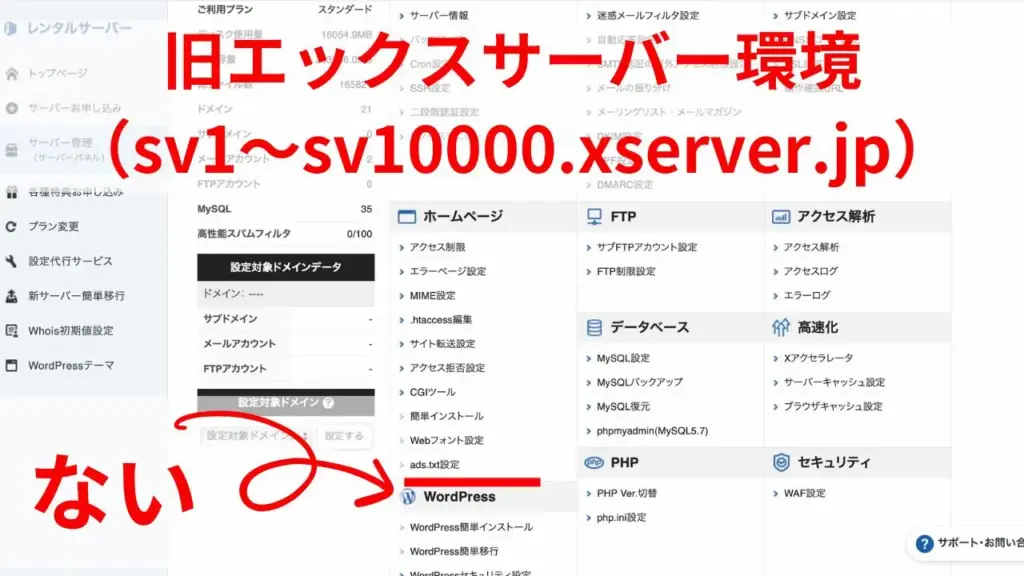Open プラン変更 in the sidebar

[54, 227]
